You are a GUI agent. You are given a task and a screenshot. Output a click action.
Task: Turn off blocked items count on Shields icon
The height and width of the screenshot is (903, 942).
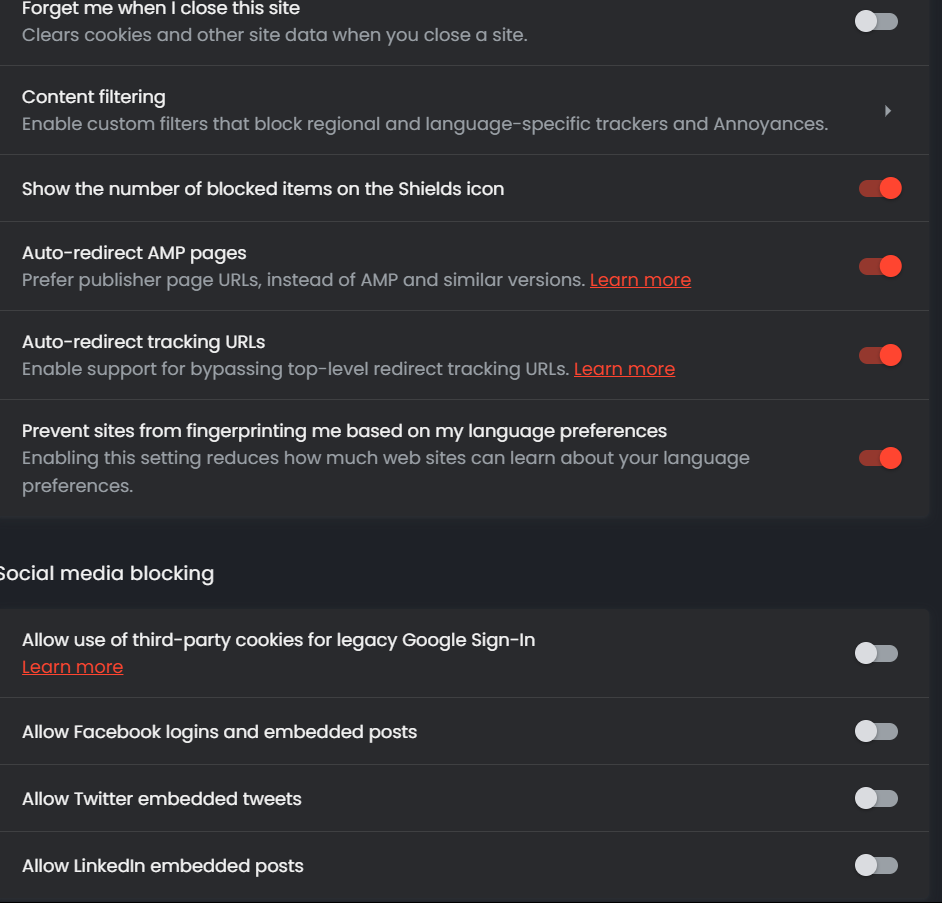pos(880,188)
